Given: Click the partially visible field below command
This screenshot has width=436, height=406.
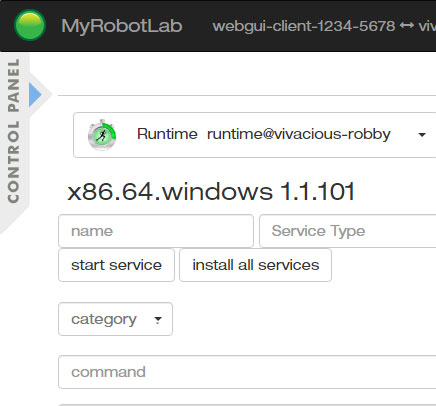Looking at the screenshot, I should [247, 405].
